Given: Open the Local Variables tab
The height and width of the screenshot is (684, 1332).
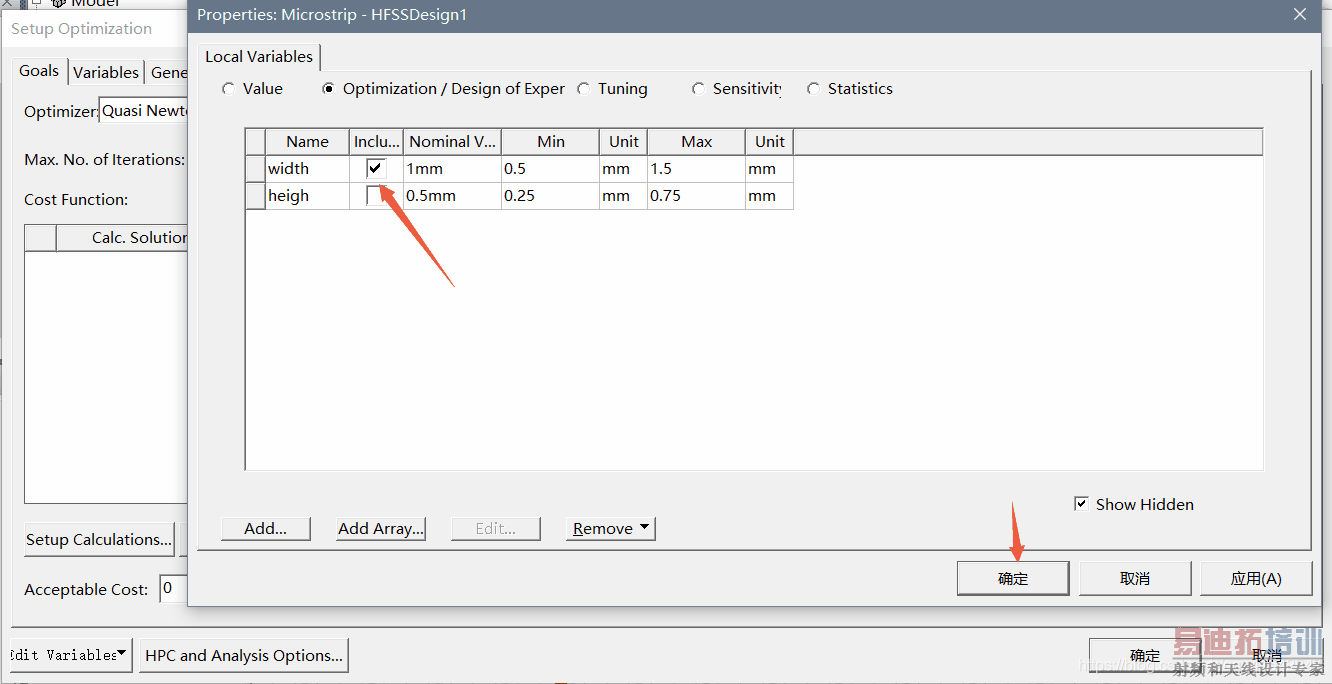Looking at the screenshot, I should coord(259,56).
